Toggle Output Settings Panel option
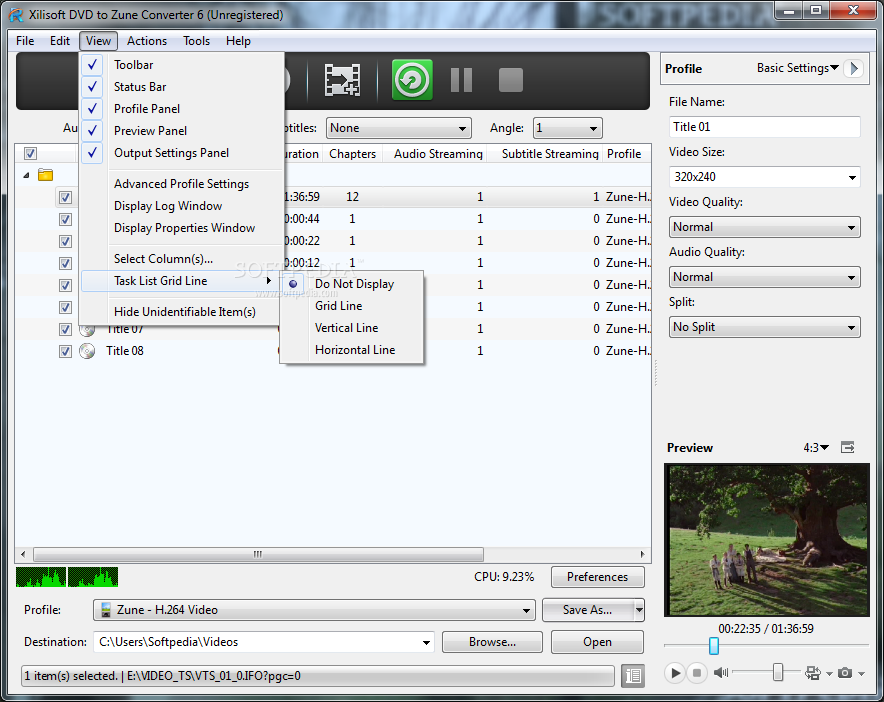The height and width of the screenshot is (702, 884). click(x=171, y=153)
